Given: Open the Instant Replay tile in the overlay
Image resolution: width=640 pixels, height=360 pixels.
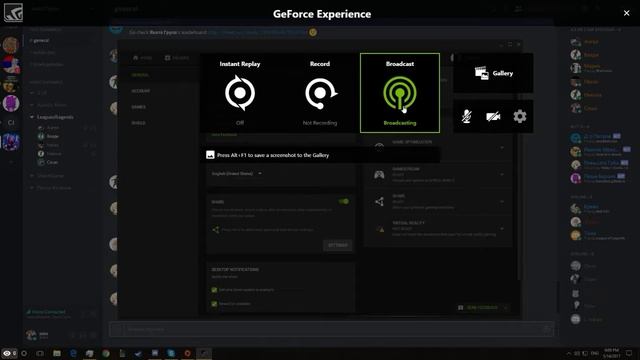Looking at the screenshot, I should [x=240, y=93].
